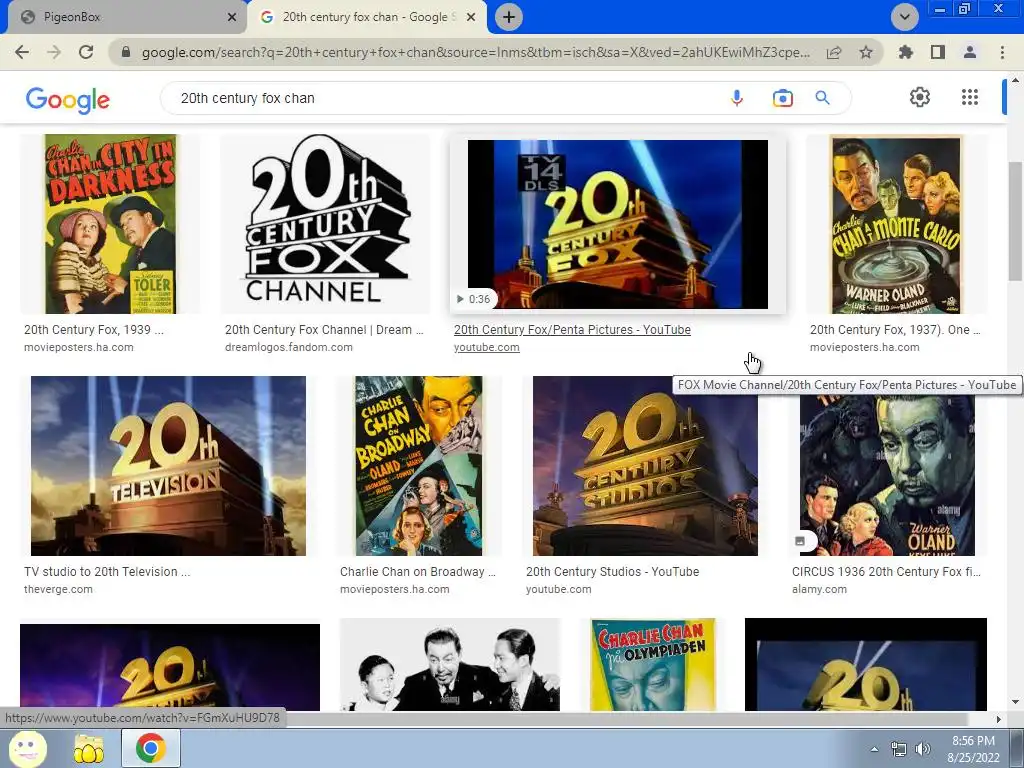Viewport: 1024px width, 768px height.
Task: Select the 20th century fox chan tab
Action: pyautogui.click(x=366, y=17)
